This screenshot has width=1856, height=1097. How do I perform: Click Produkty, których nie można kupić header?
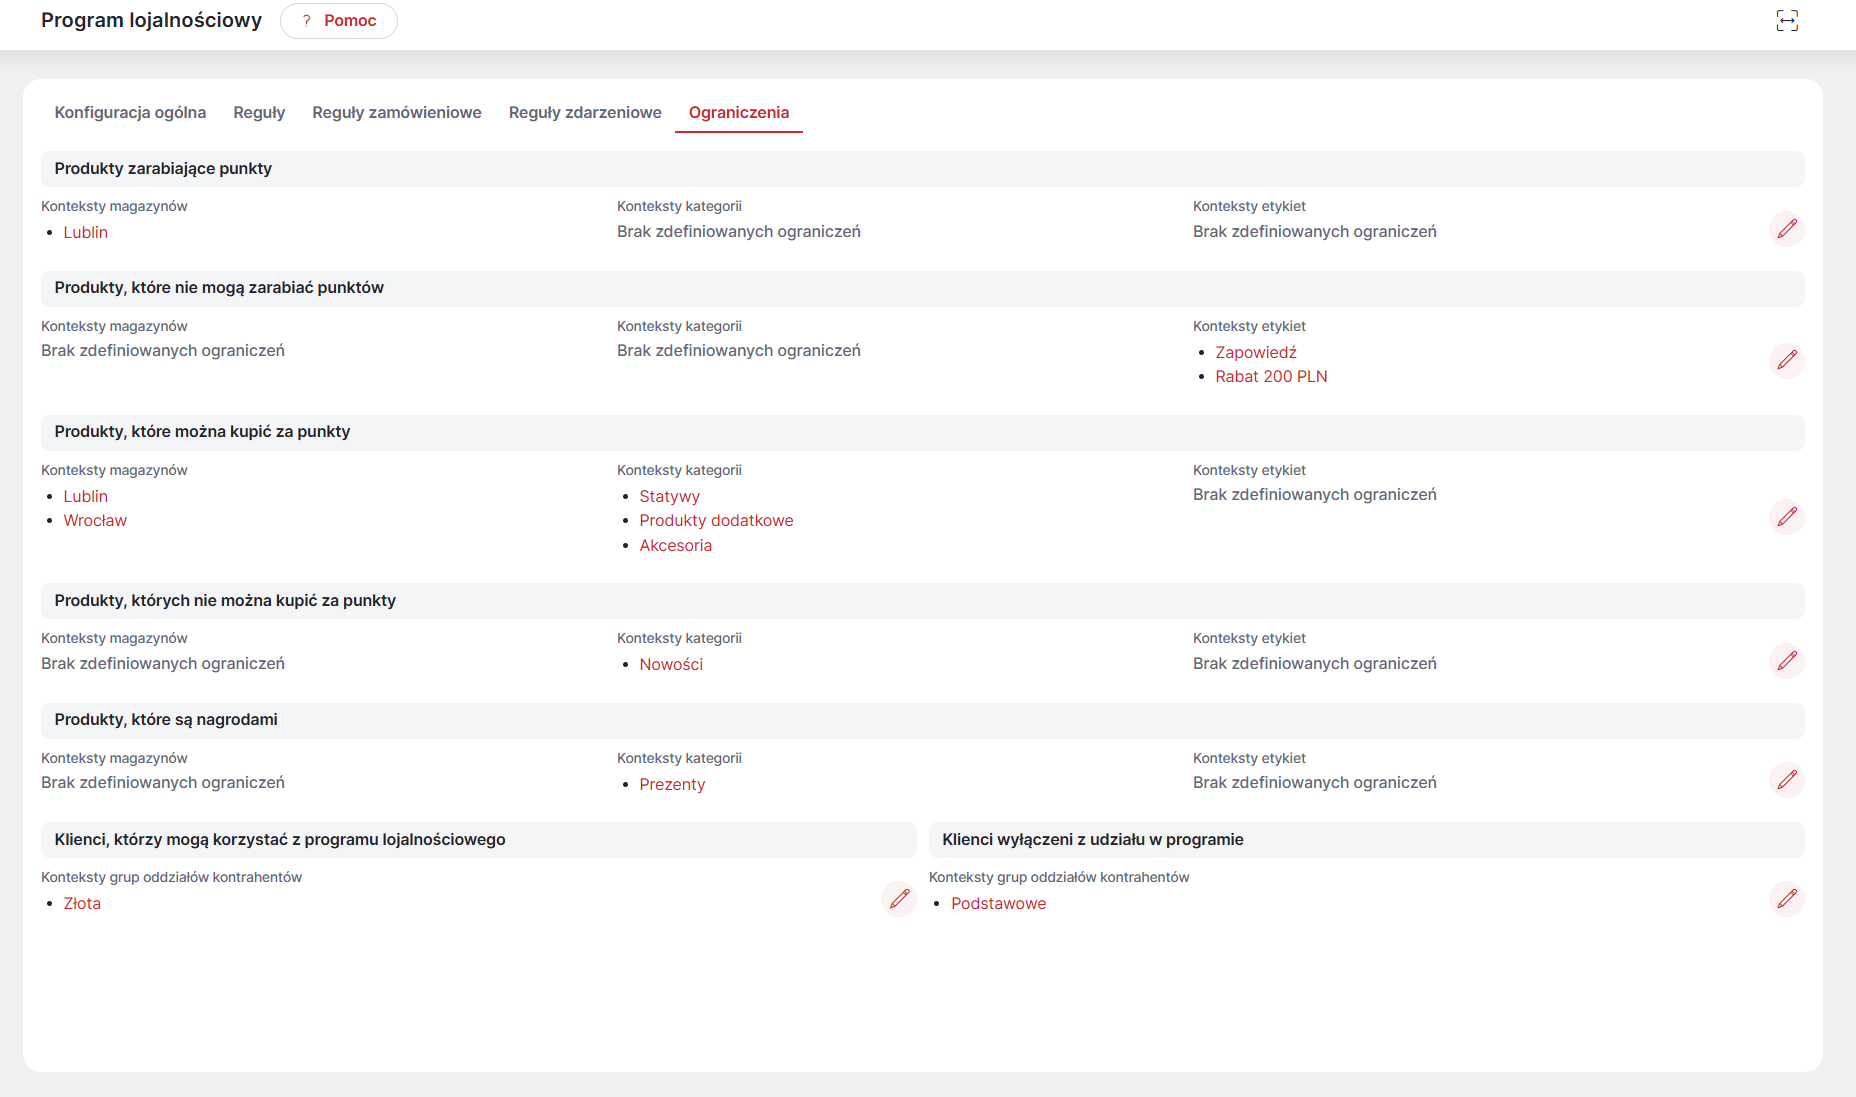(x=922, y=601)
